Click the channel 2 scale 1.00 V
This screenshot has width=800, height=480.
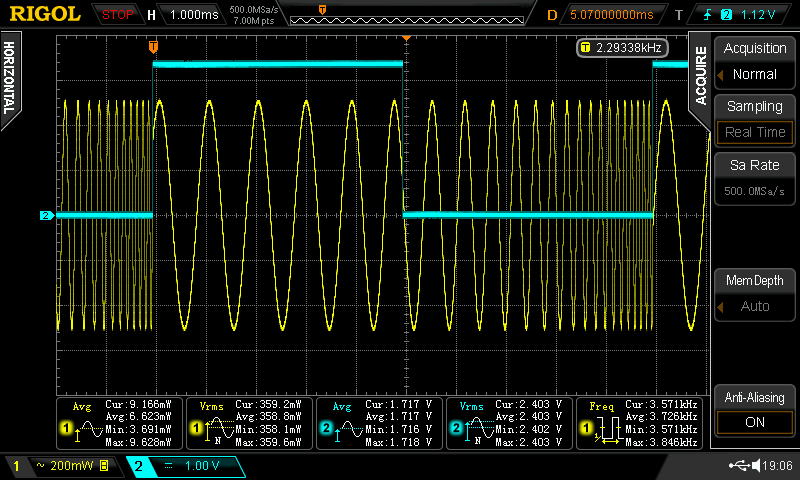[202, 466]
